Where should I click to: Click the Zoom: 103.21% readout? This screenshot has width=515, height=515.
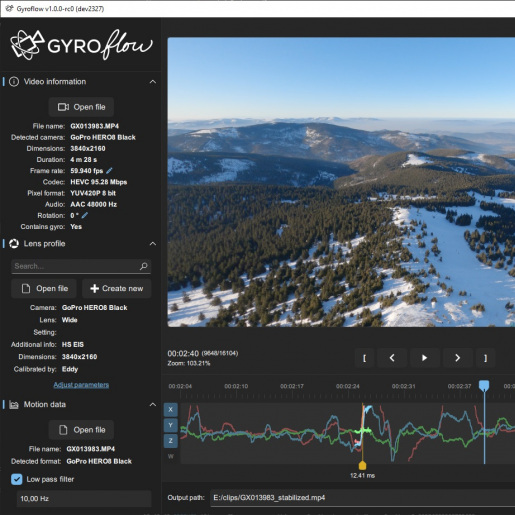point(189,363)
